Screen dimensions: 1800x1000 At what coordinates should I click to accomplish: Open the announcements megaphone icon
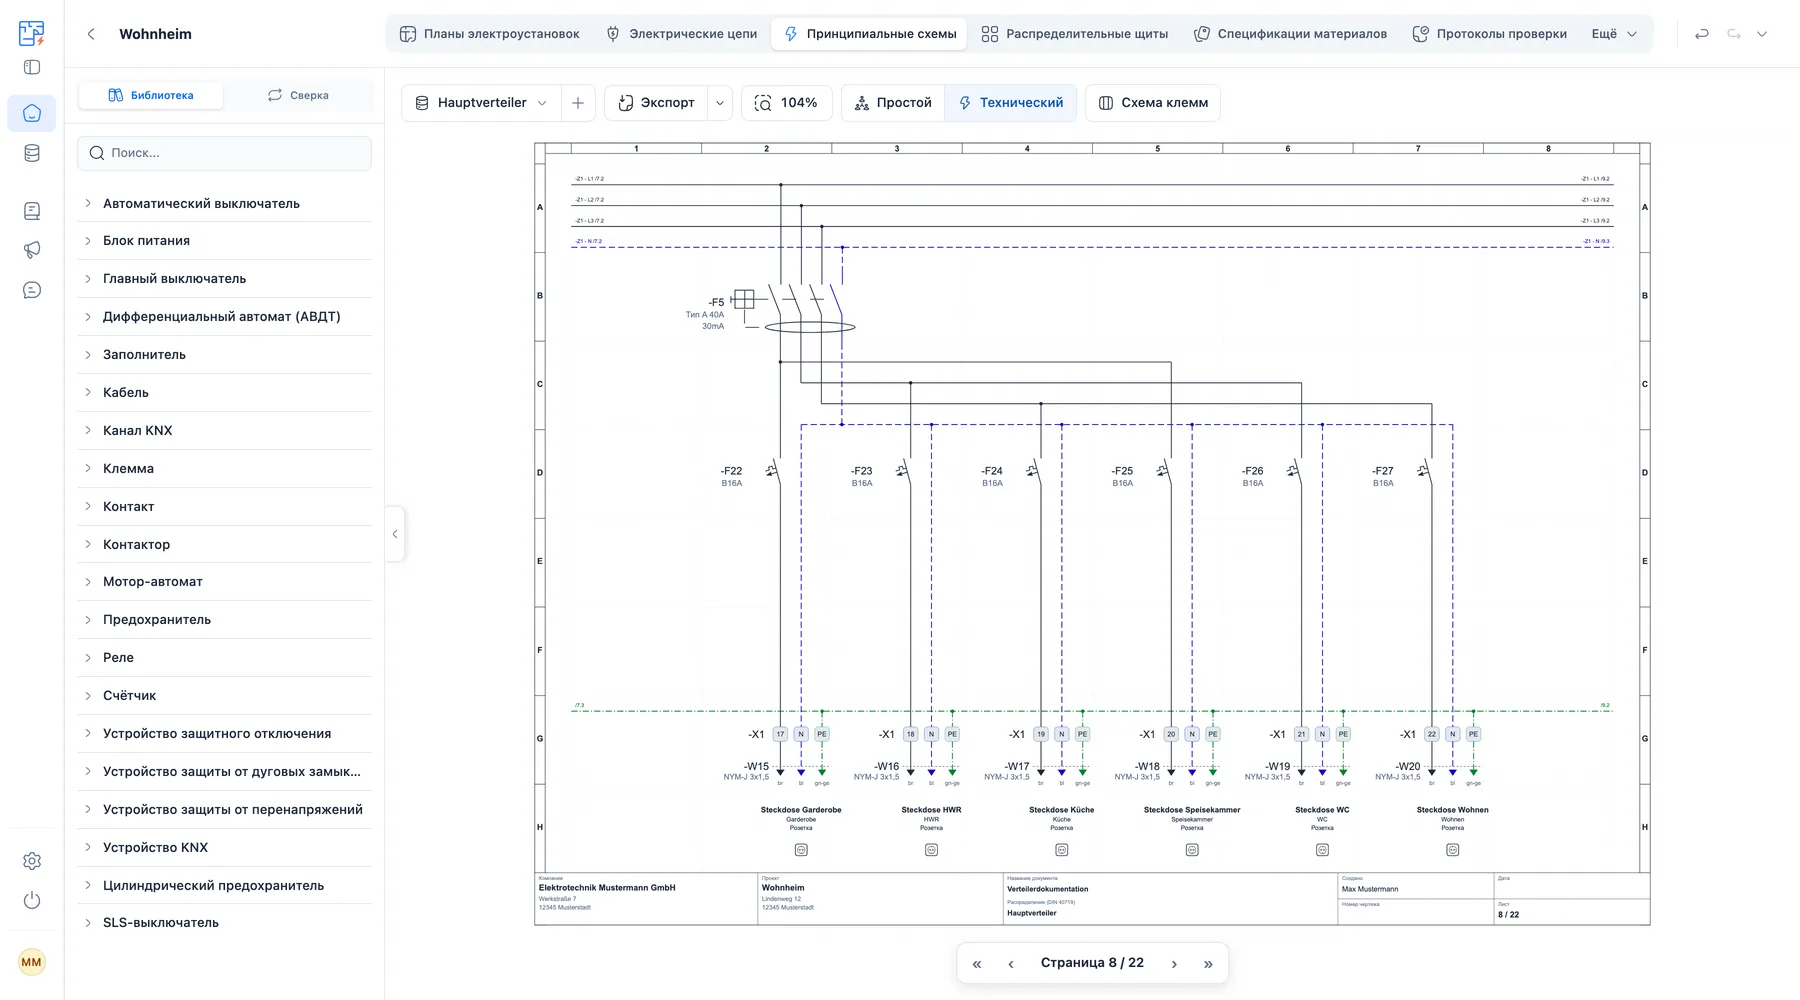pyautogui.click(x=32, y=250)
